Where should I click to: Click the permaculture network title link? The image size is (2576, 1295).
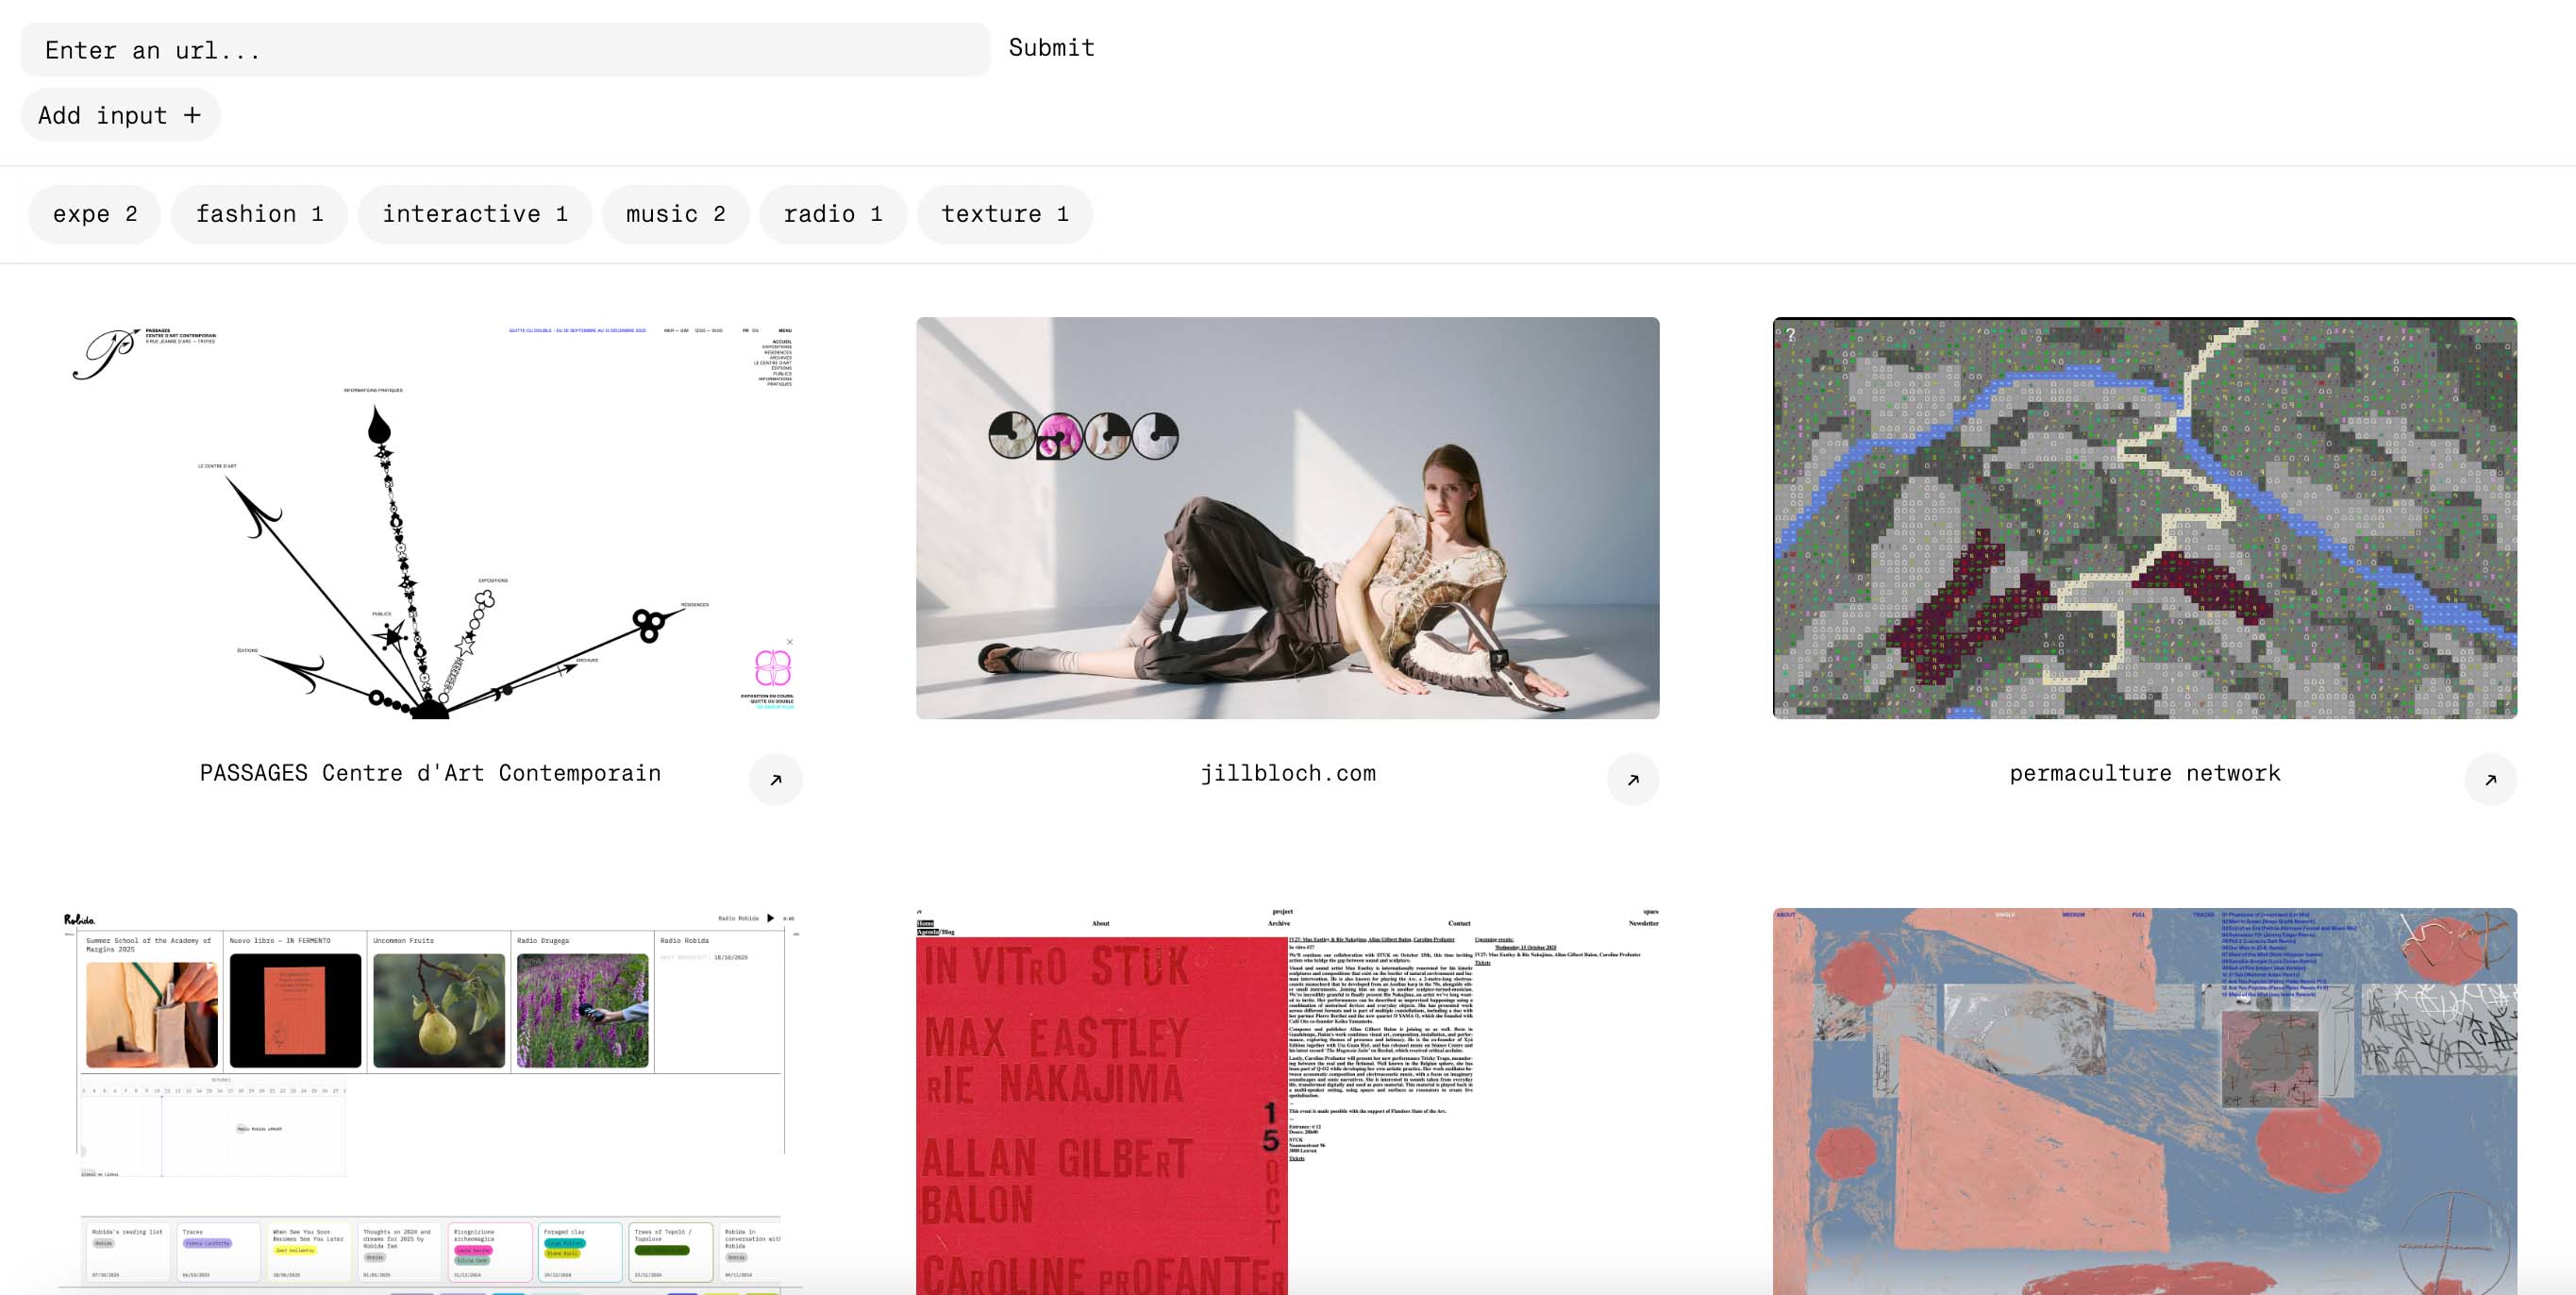coord(2144,773)
